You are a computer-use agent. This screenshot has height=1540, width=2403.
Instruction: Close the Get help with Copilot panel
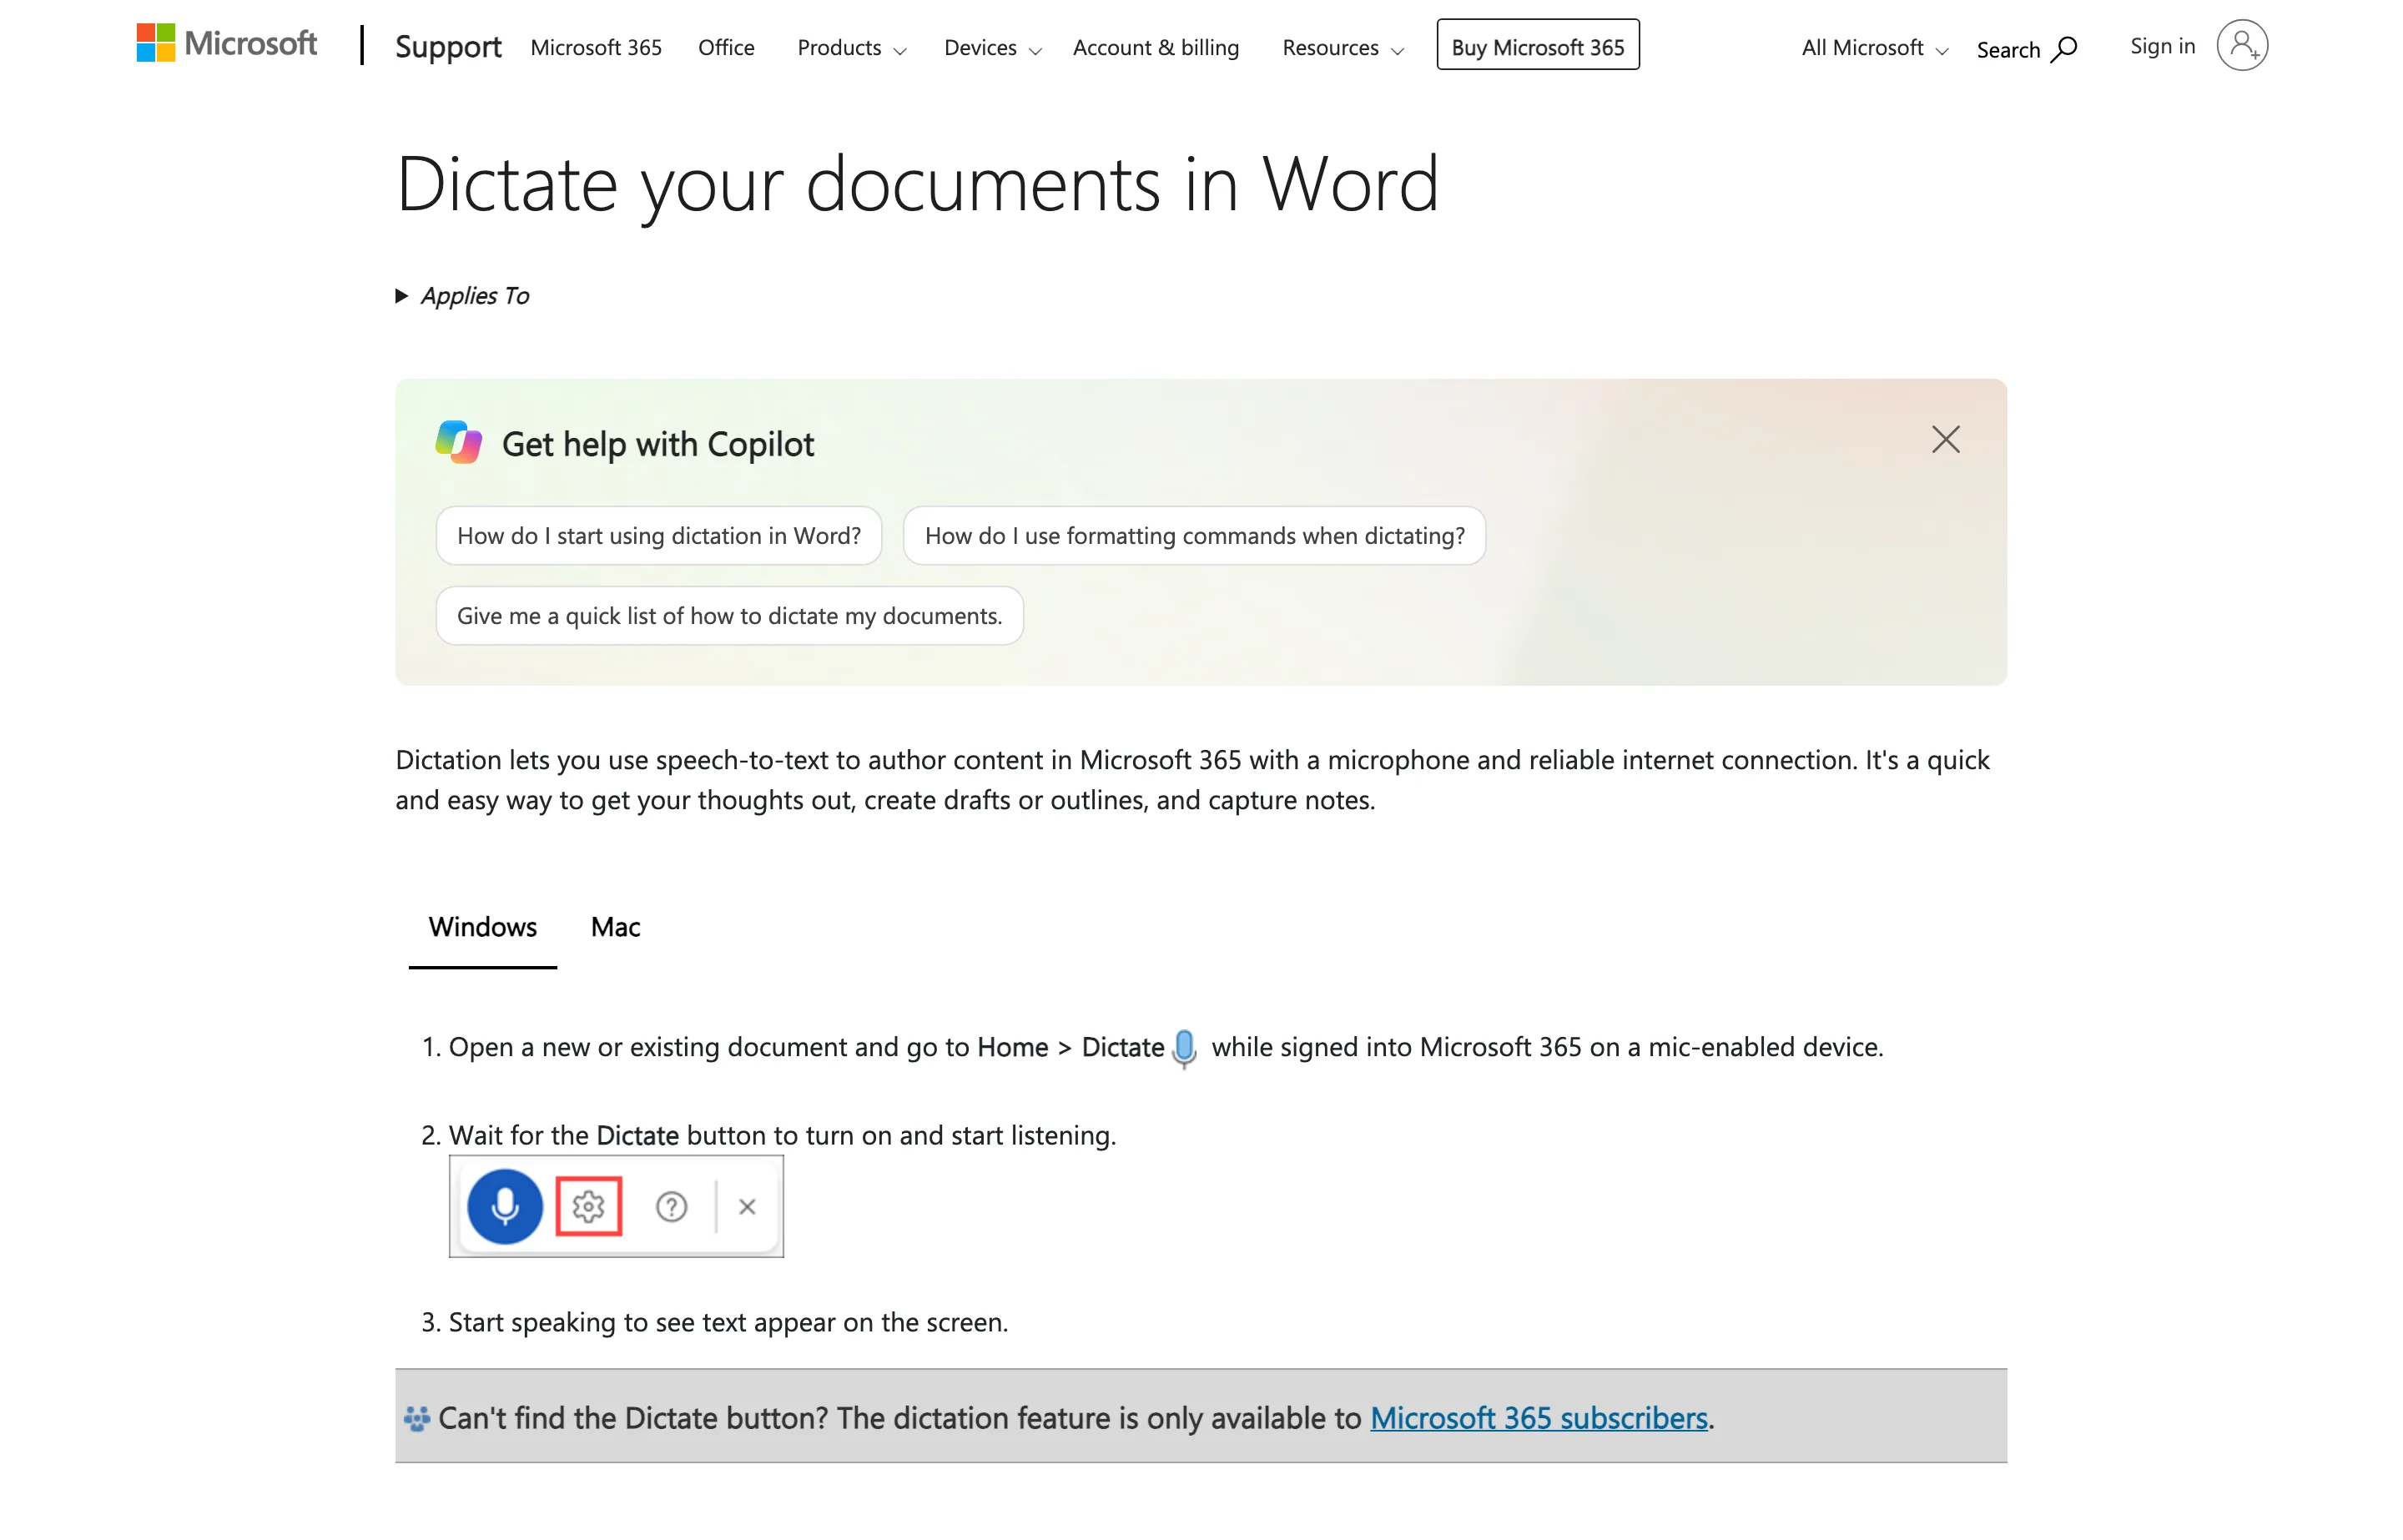point(1945,439)
